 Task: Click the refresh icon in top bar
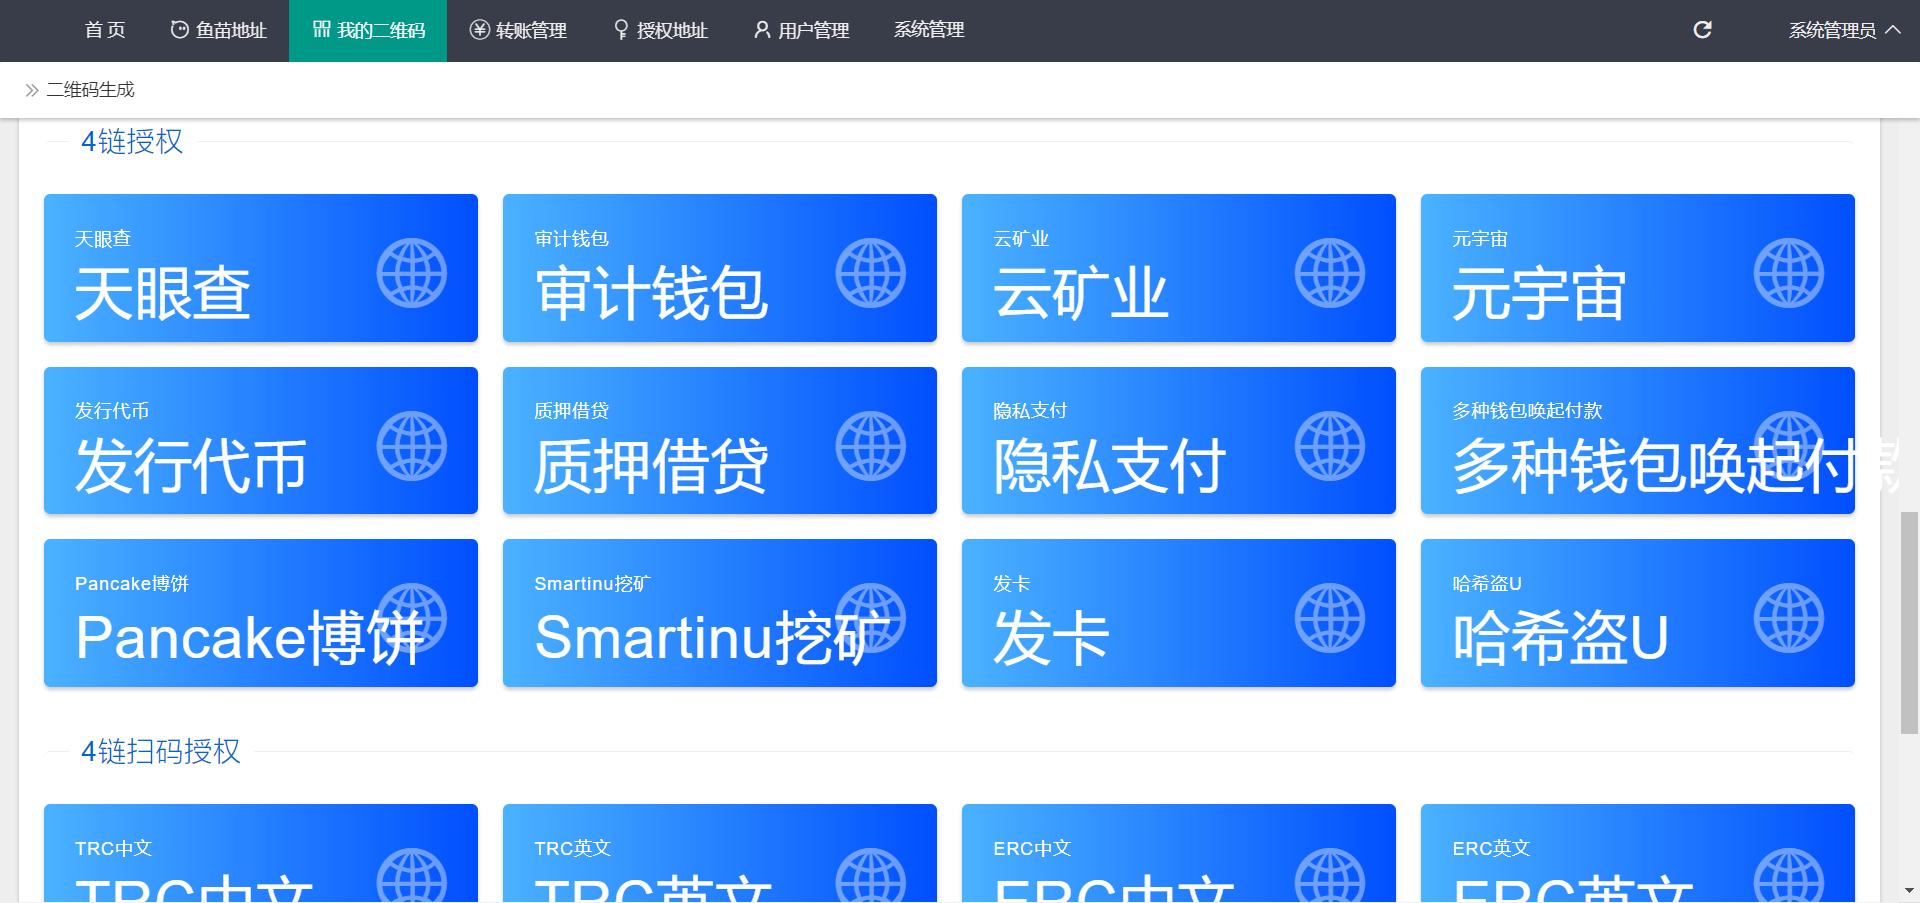click(1702, 30)
